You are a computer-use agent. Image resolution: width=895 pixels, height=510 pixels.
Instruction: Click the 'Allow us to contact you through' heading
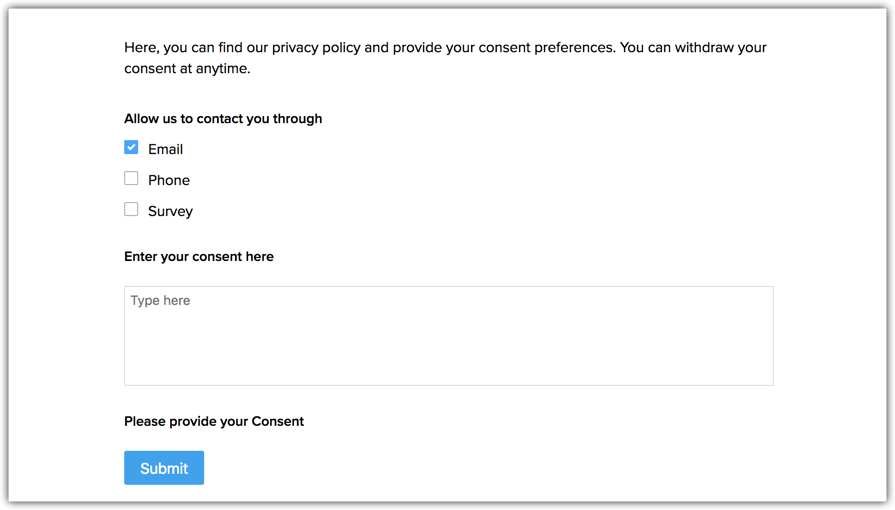[x=223, y=119]
